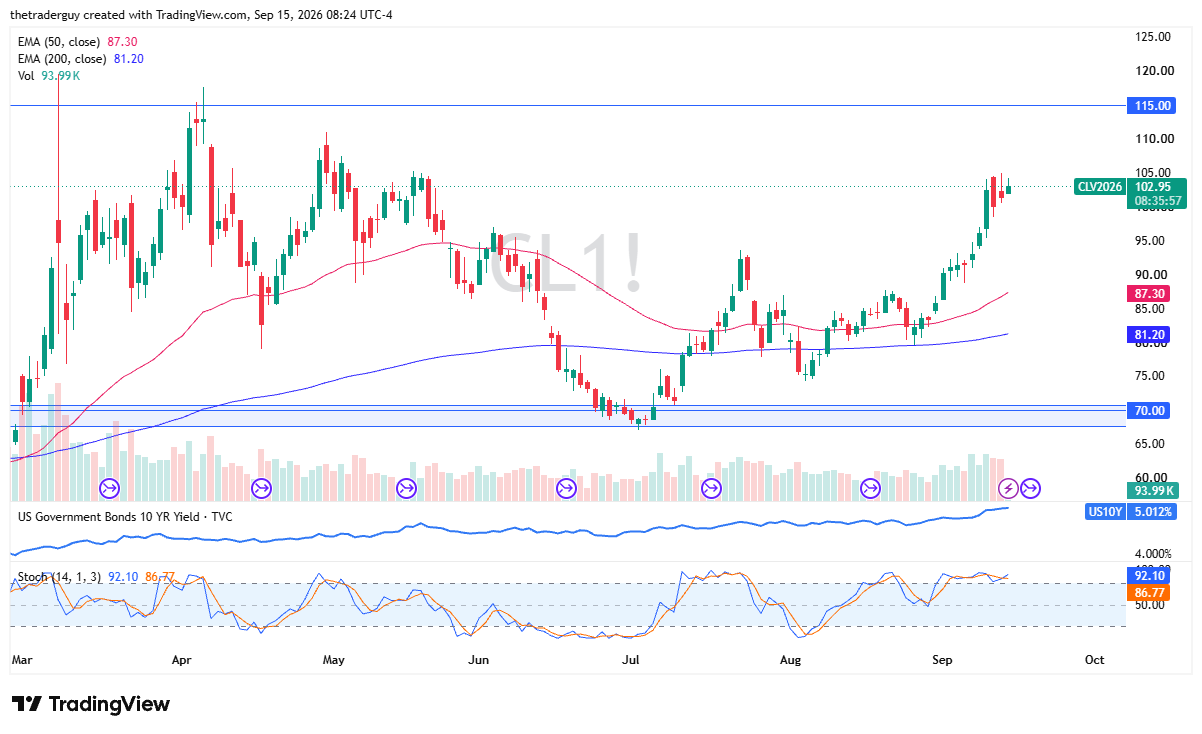
Task: Click the blue 81.20 EMA price label
Action: (x=1148, y=334)
